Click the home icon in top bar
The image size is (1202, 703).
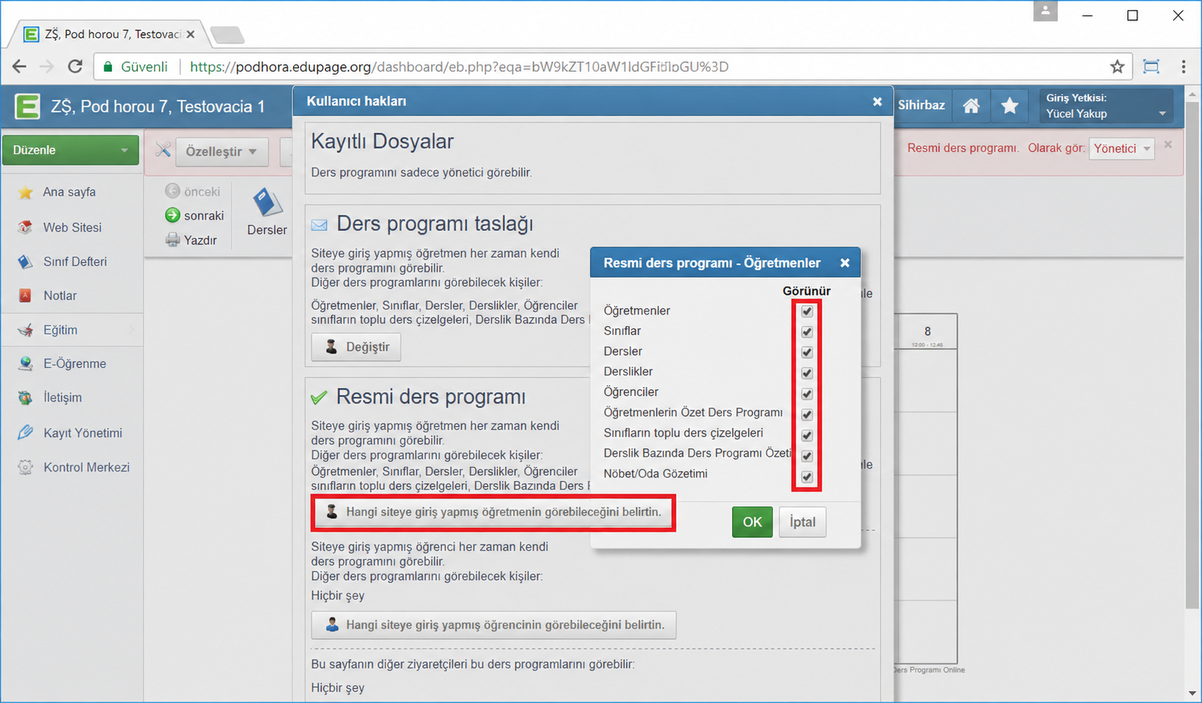click(x=970, y=106)
